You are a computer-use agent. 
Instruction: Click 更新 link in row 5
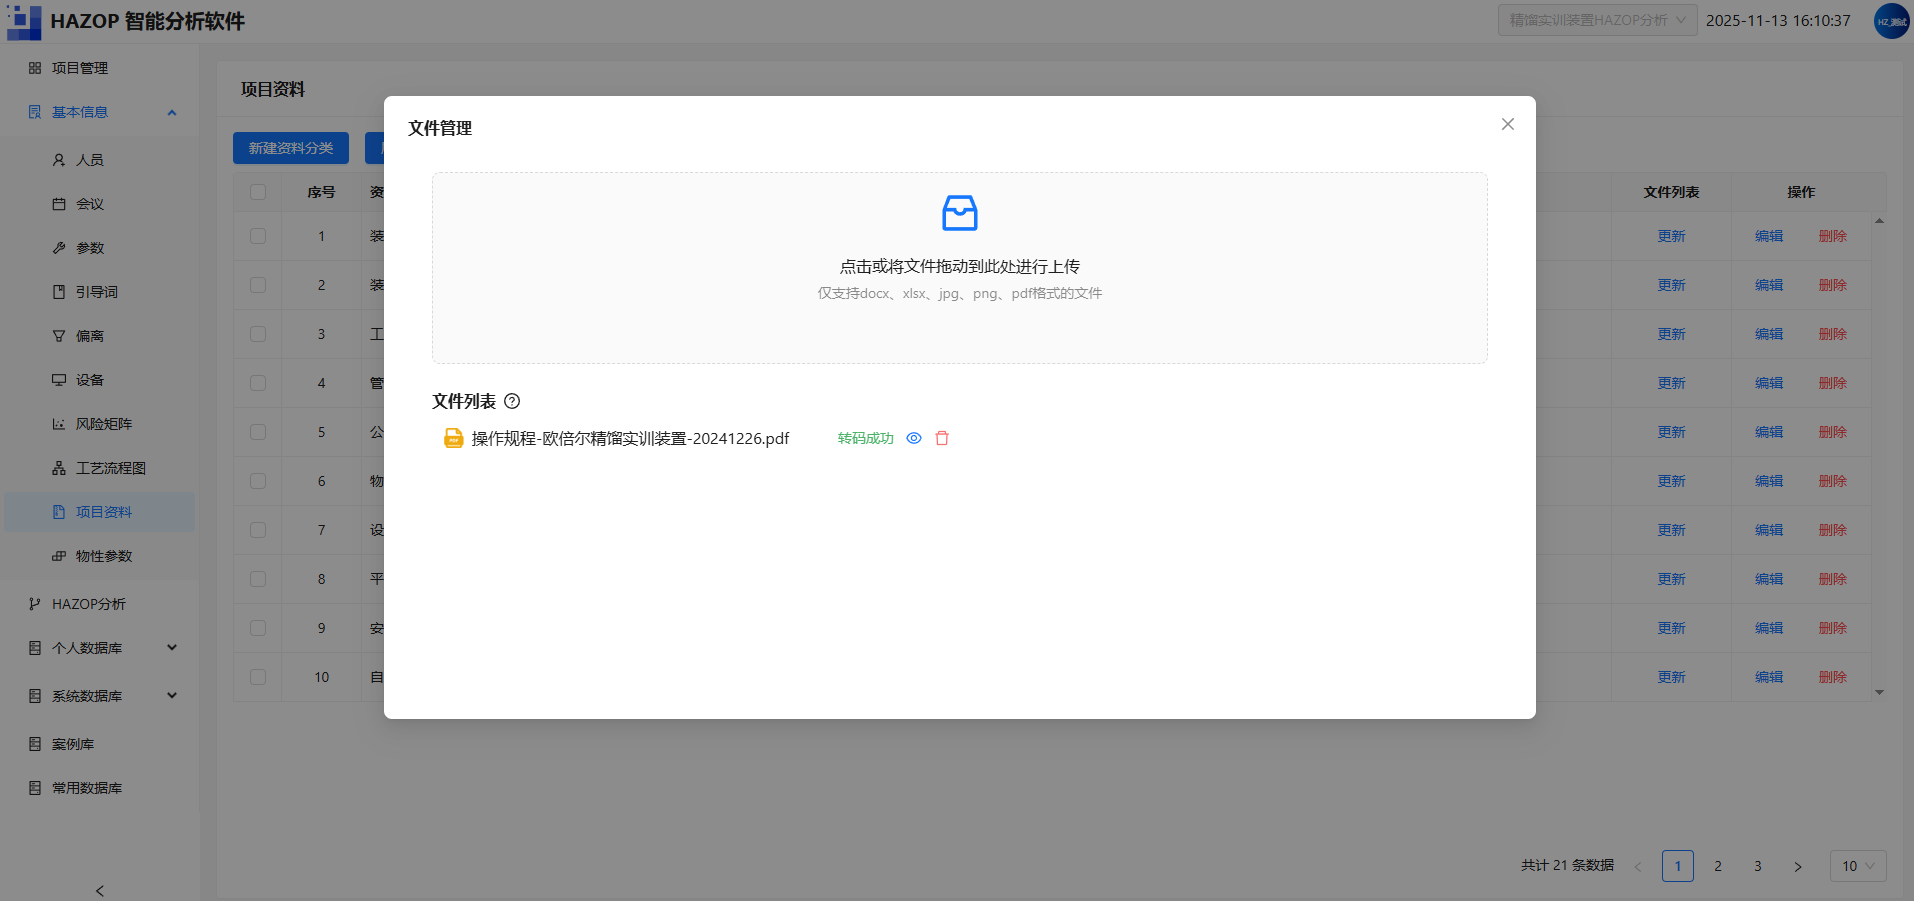(x=1671, y=432)
